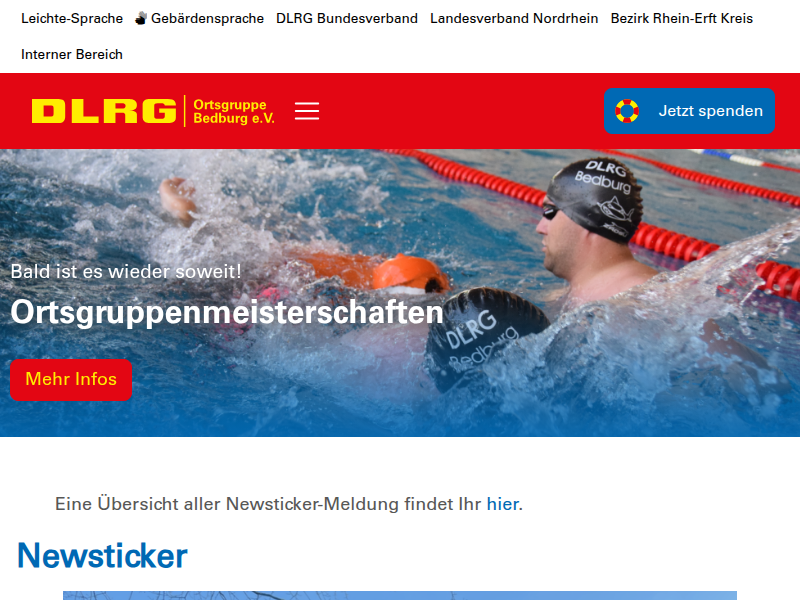Click the Newsticker heading
This screenshot has height=600, width=800.
102,555
